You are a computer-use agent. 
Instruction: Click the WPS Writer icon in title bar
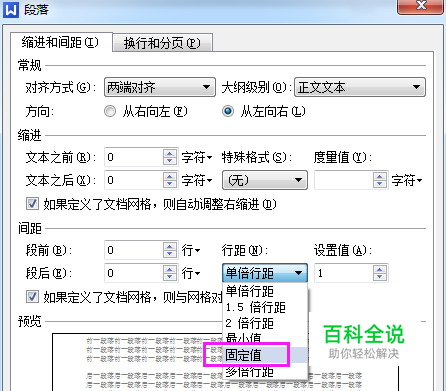click(10, 9)
